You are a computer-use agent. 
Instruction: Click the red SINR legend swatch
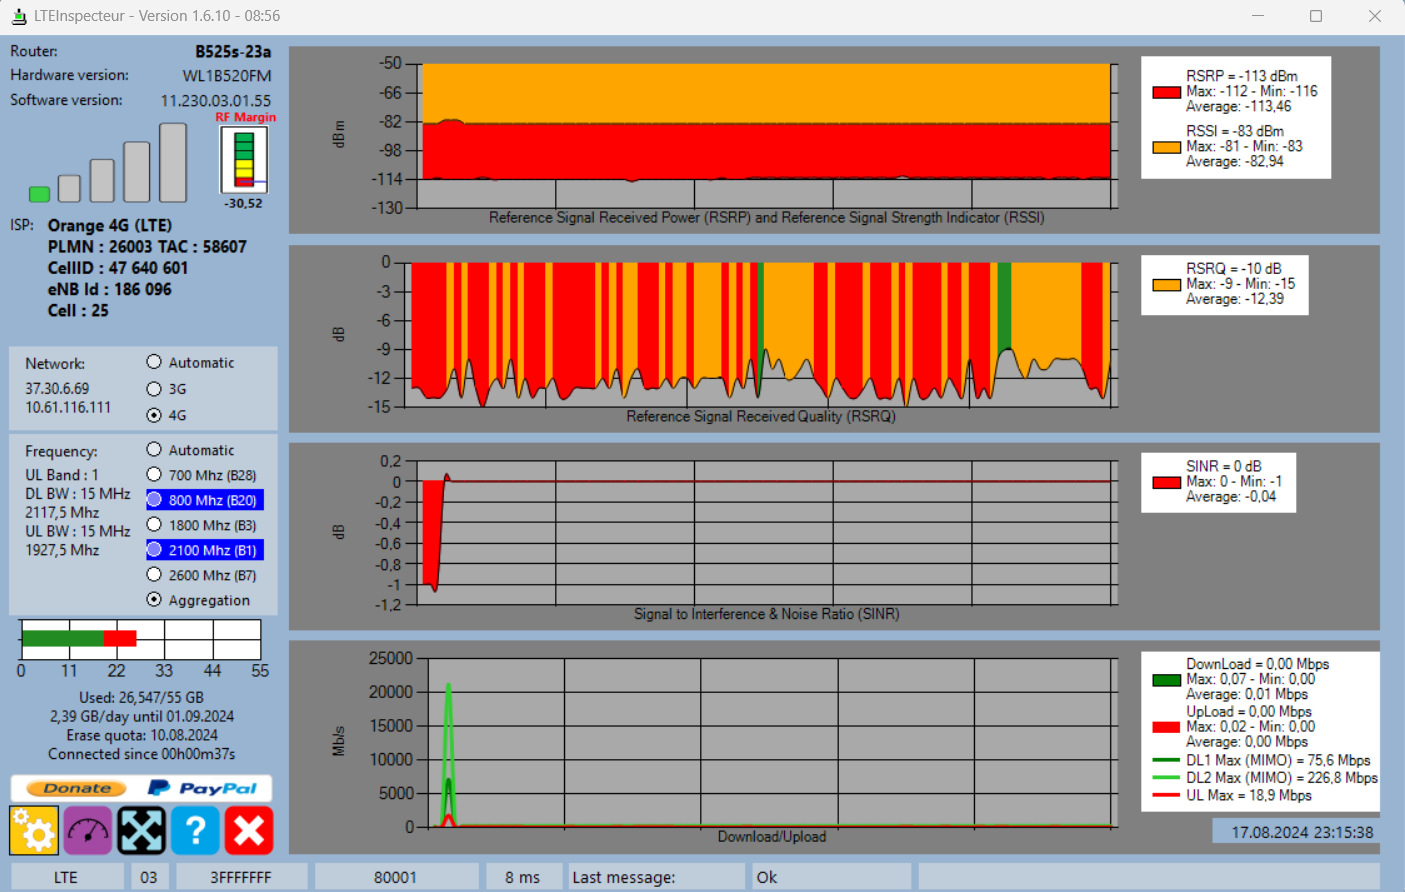point(1166,482)
